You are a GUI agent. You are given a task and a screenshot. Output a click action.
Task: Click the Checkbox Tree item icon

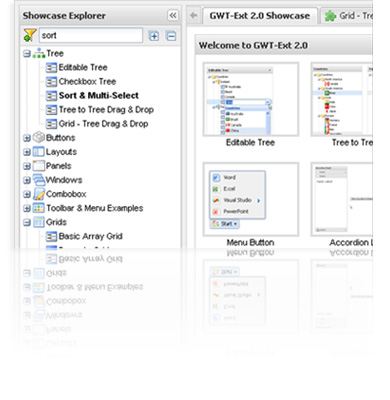[x=51, y=82]
